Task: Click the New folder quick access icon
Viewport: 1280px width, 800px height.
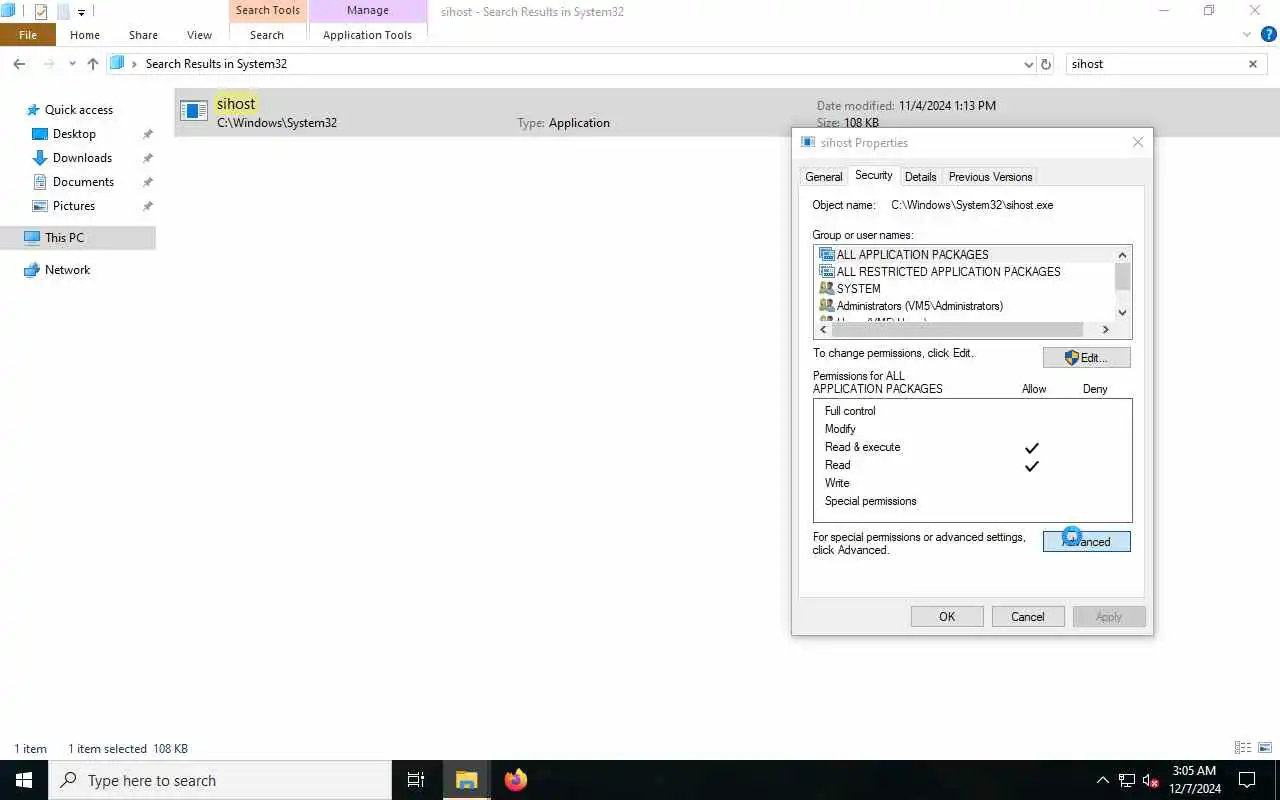Action: click(x=63, y=12)
